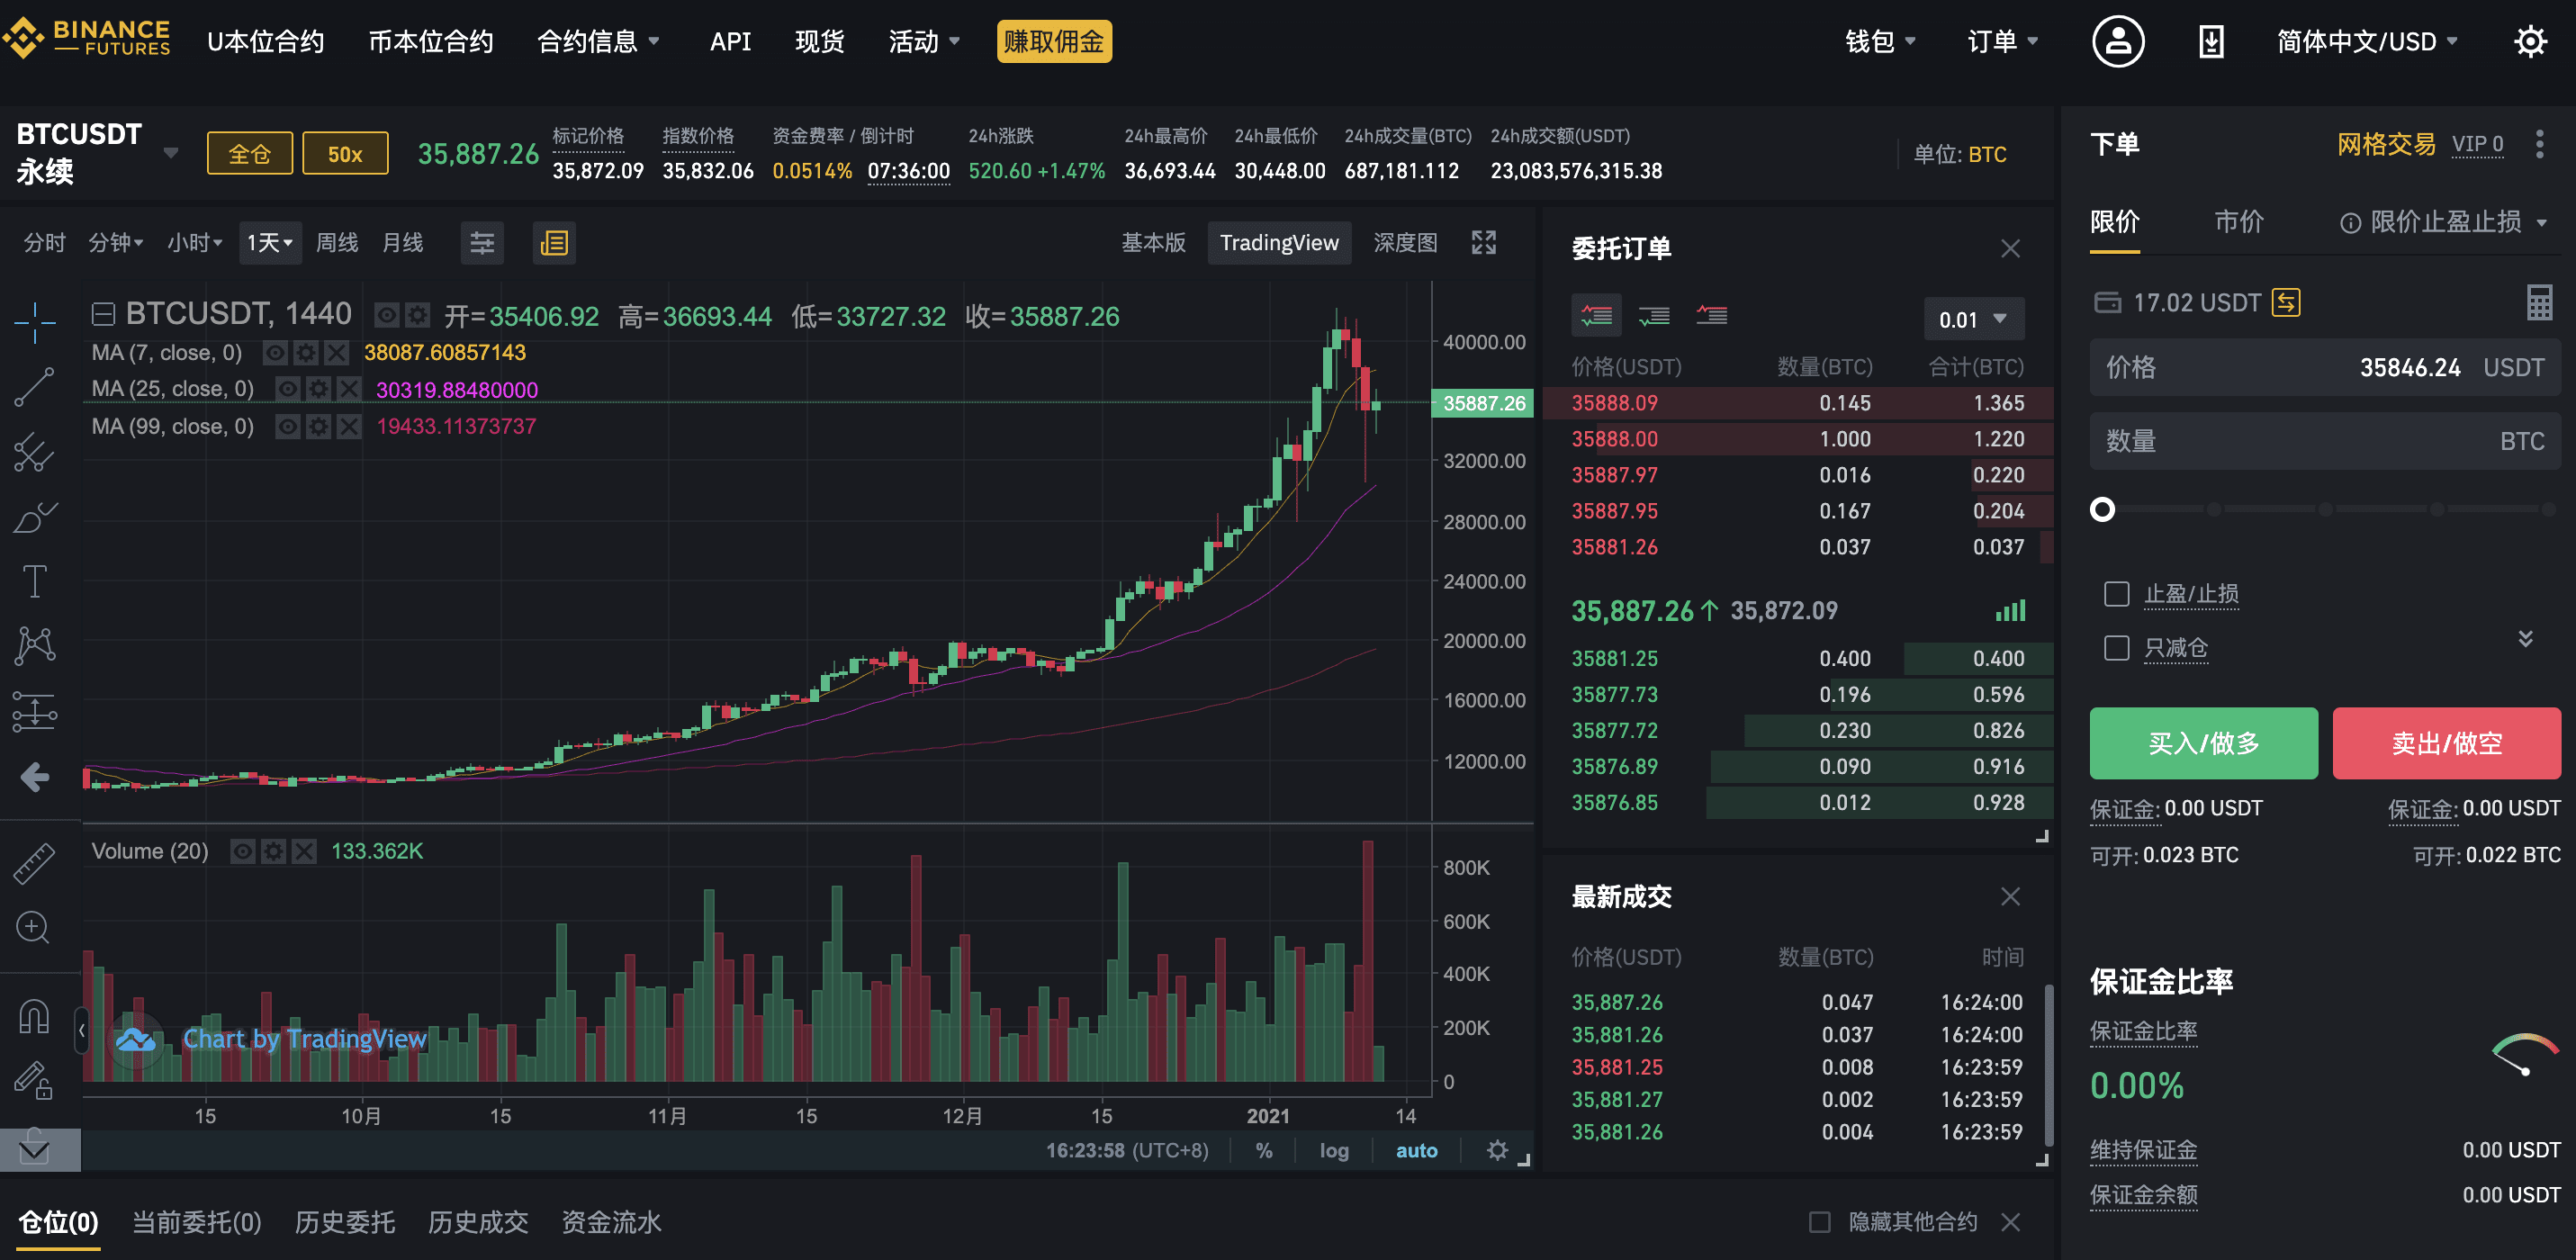
Task: Open chart indicators settings icon
Action: pos(482,243)
